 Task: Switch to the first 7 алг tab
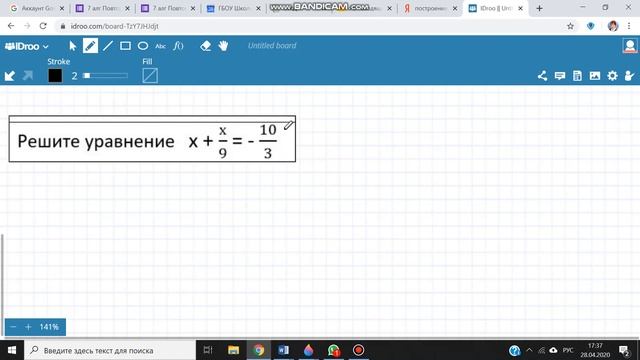[103, 8]
